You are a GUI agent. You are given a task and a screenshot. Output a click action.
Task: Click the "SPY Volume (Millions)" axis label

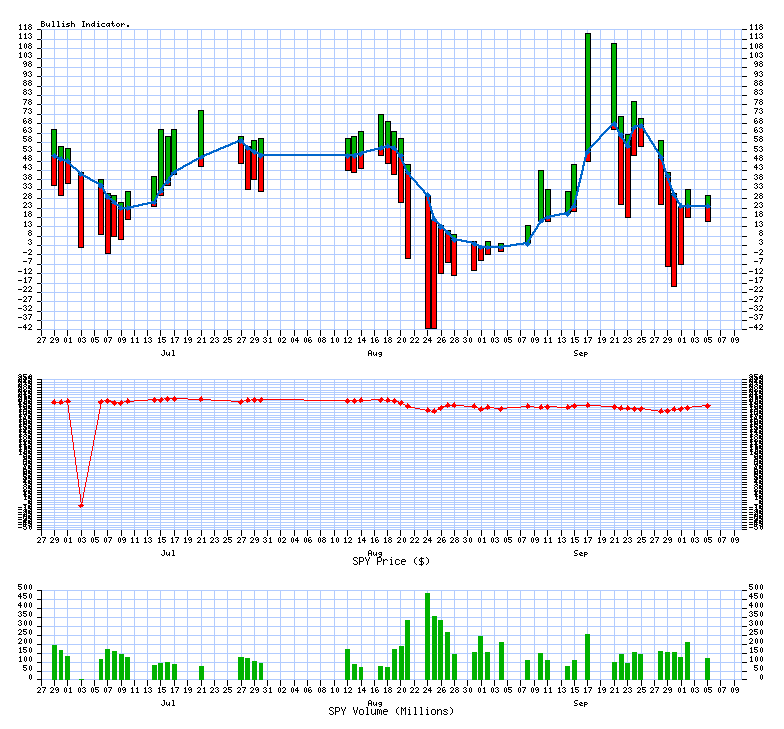click(391, 711)
